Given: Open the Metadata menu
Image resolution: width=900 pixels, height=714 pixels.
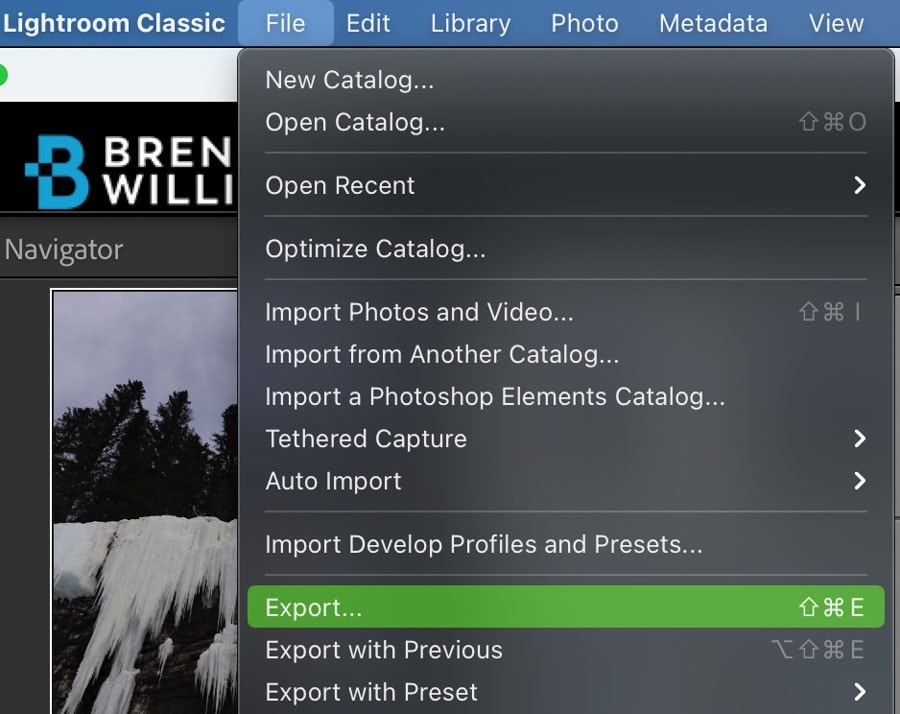Looking at the screenshot, I should point(713,24).
